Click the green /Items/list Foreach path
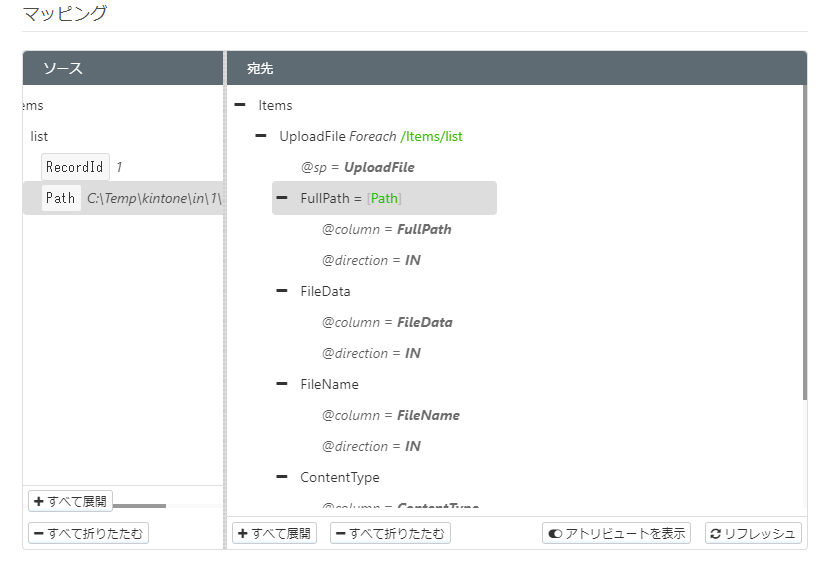This screenshot has width=826, height=575. tap(431, 136)
